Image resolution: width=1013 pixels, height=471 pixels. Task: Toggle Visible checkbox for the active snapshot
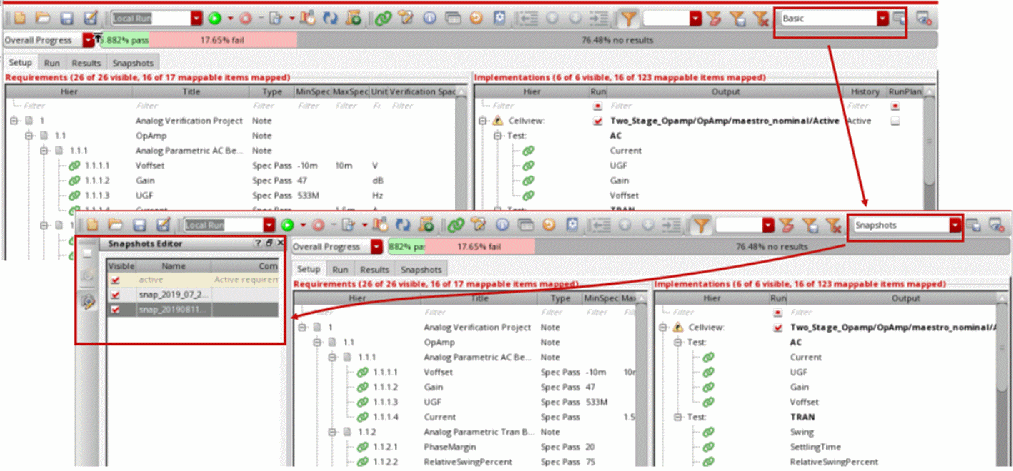pos(116,280)
